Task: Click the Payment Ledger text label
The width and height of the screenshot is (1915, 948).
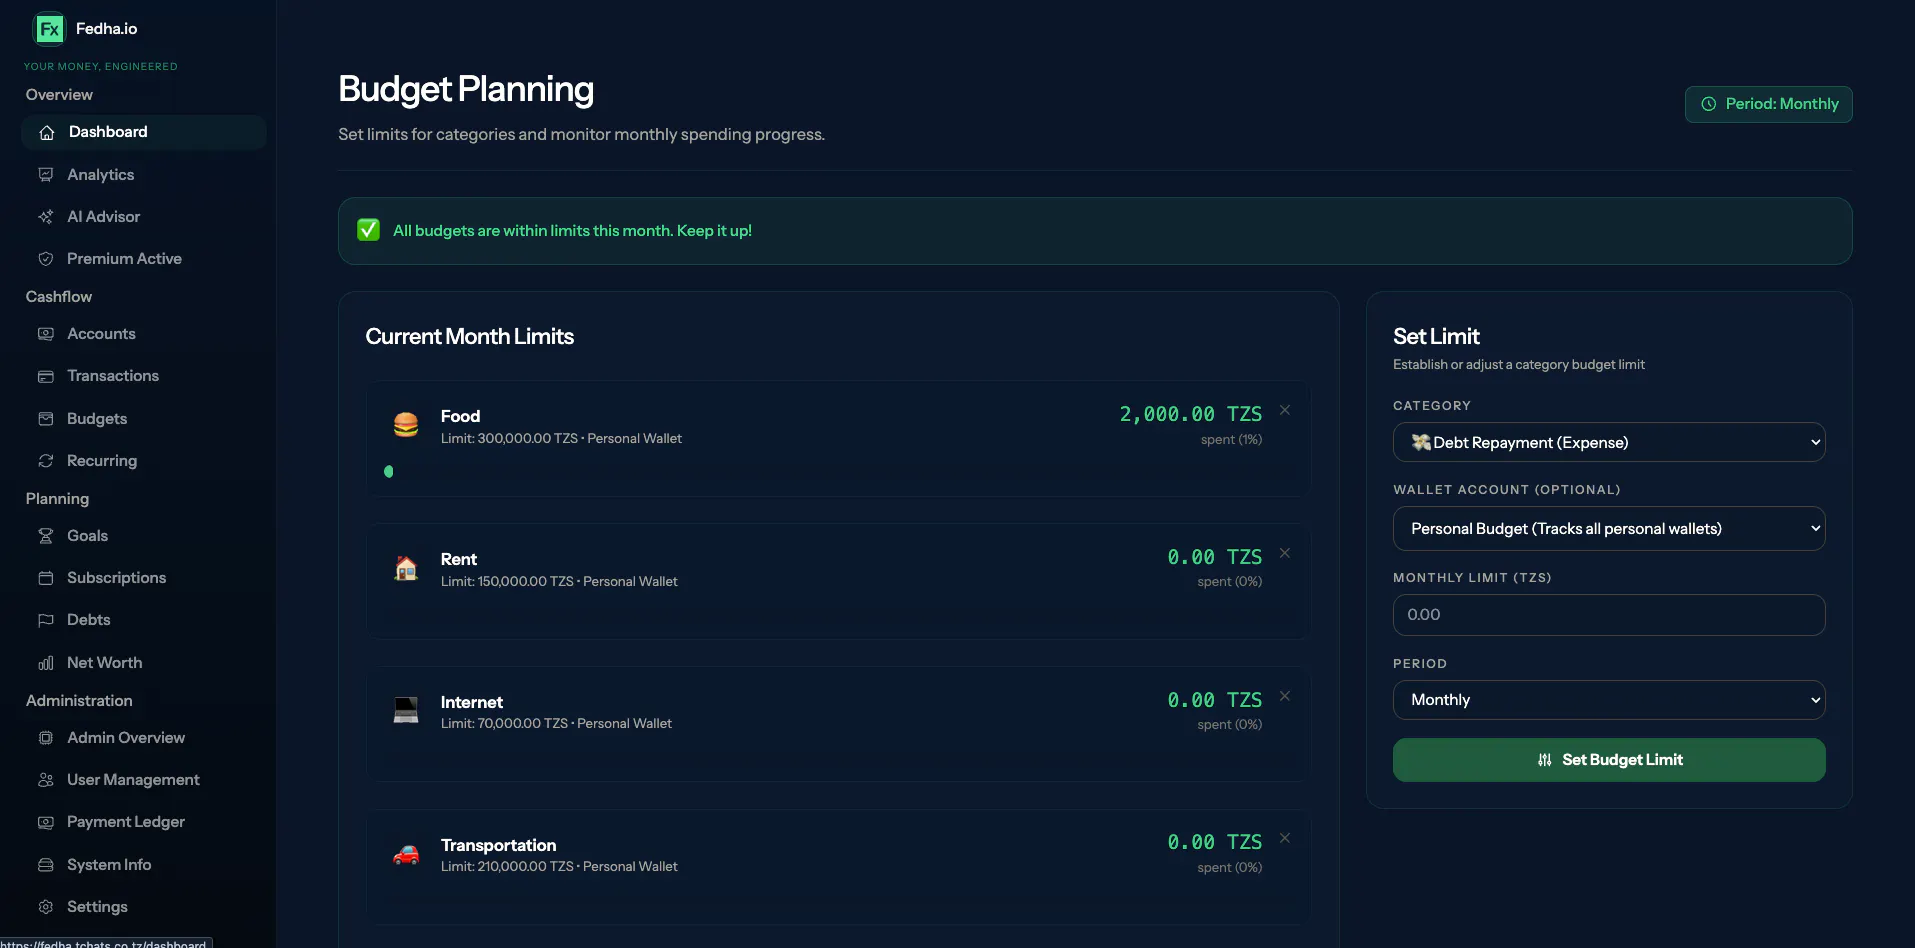Action: 126,822
